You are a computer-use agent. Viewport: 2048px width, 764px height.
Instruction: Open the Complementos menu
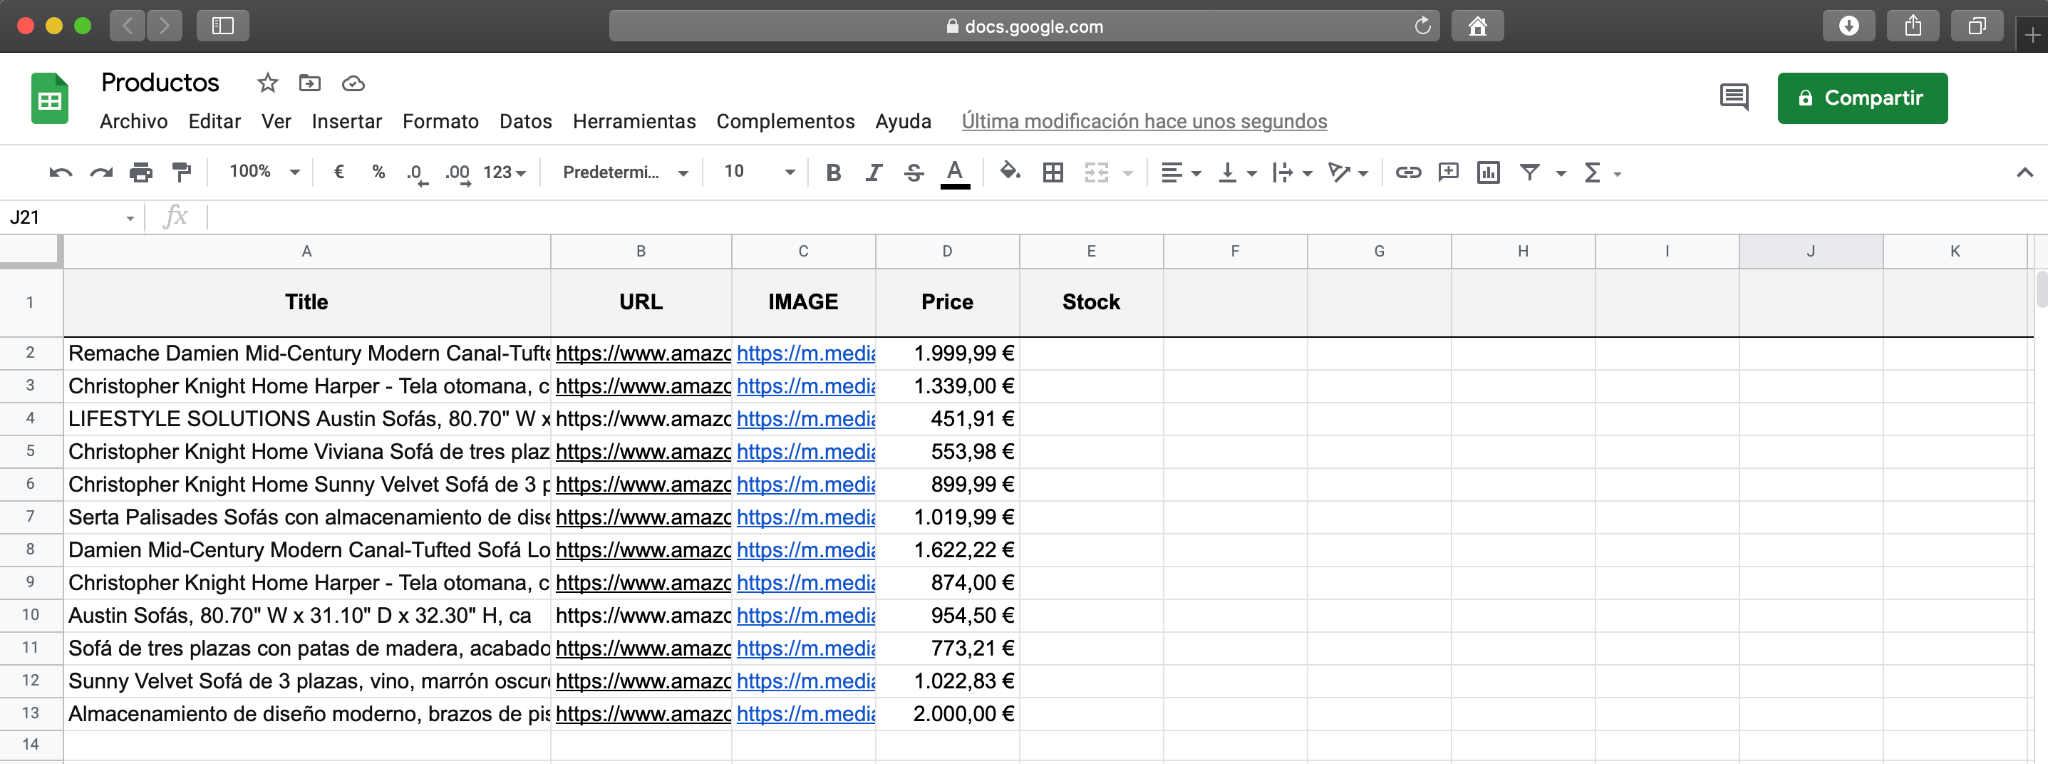click(786, 121)
